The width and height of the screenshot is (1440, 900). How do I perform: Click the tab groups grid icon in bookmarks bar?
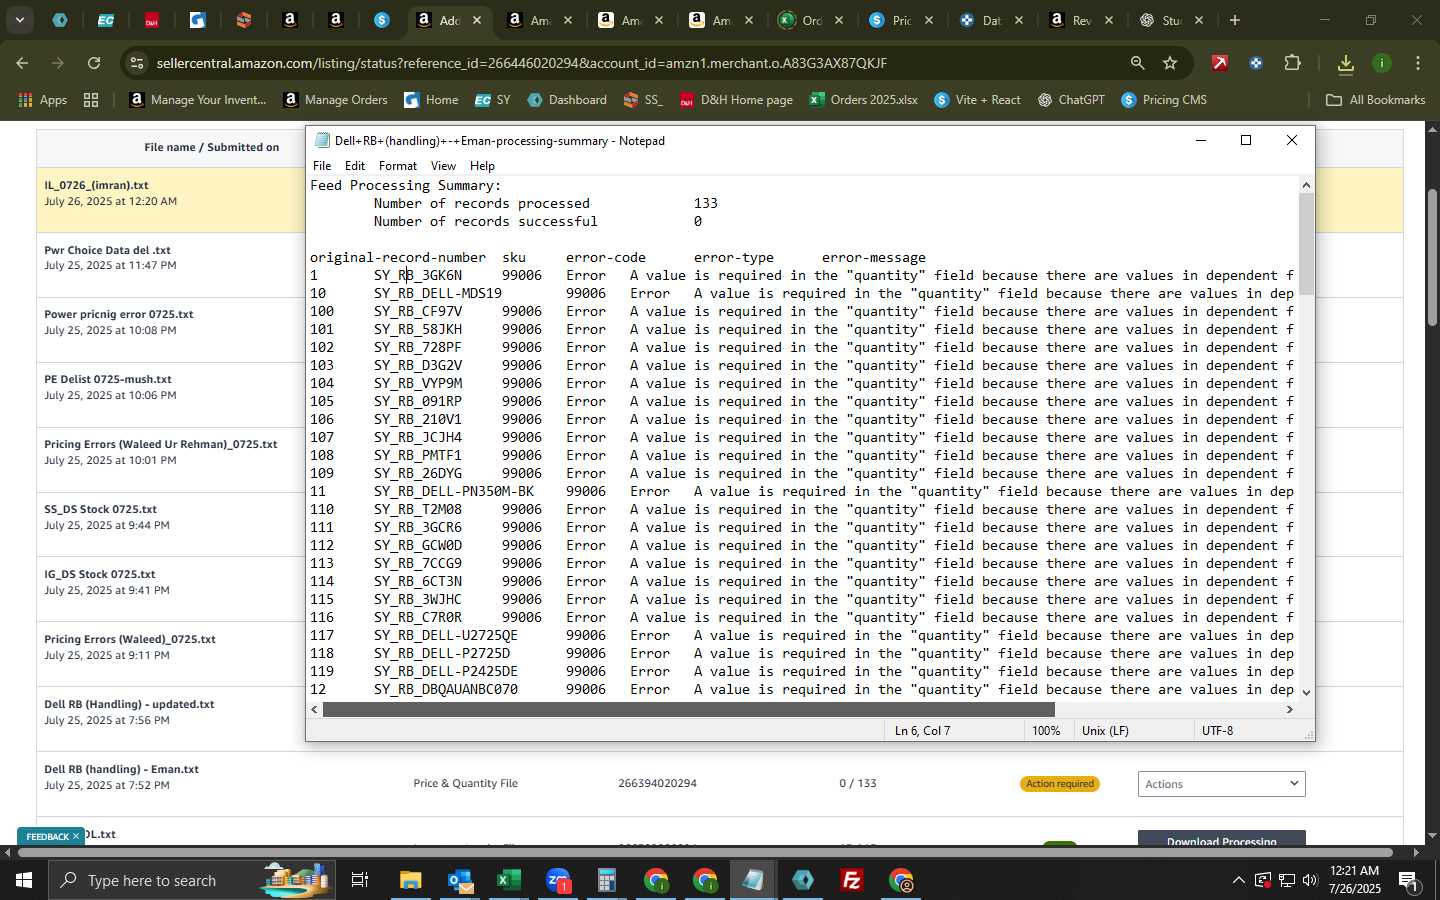pos(91,100)
